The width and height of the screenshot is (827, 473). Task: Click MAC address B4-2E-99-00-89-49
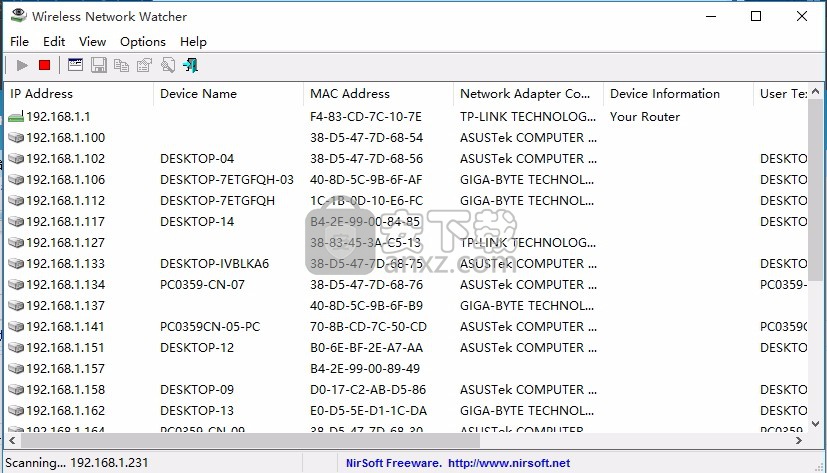click(x=365, y=369)
